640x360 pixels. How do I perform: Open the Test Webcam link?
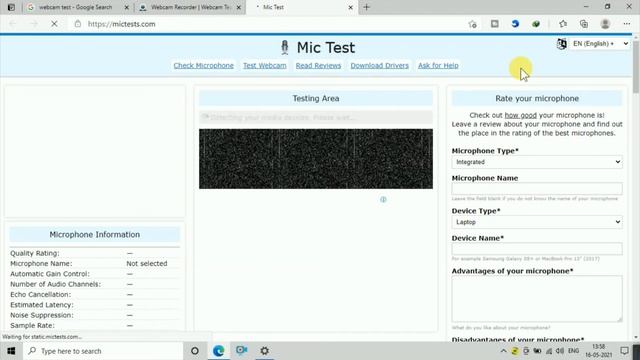(264, 65)
